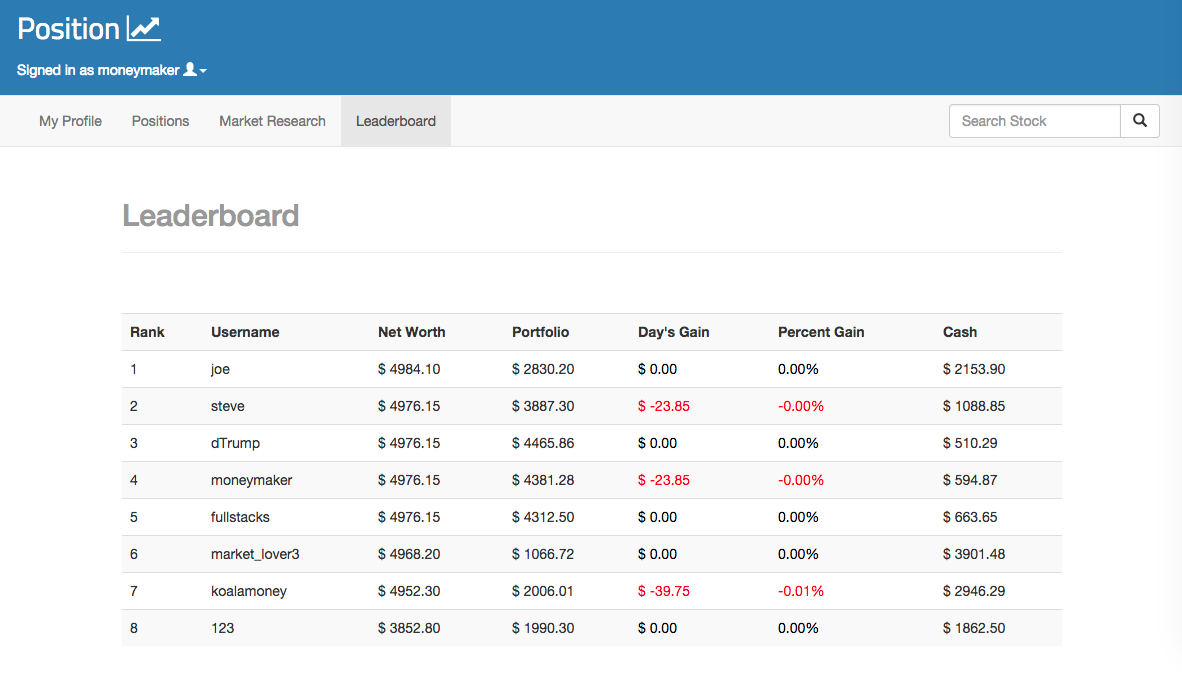The width and height of the screenshot is (1182, 683).
Task: Select username moneymaker in table row
Action: click(x=251, y=480)
